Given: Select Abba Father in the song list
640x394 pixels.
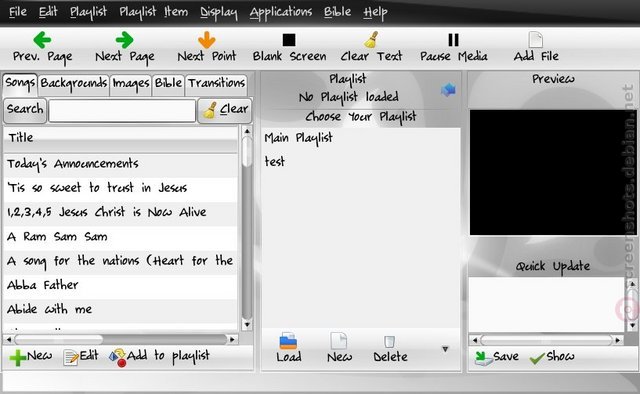Looking at the screenshot, I should point(120,285).
